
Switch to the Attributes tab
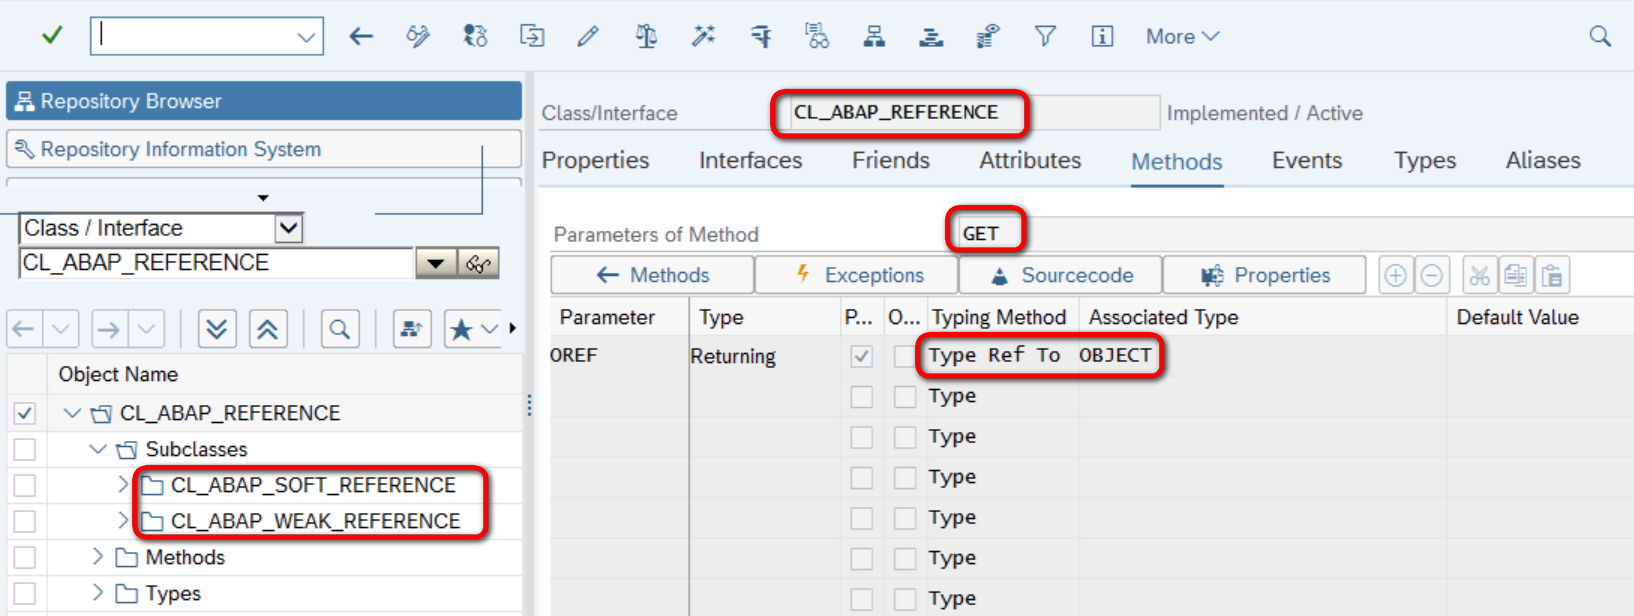point(1030,161)
